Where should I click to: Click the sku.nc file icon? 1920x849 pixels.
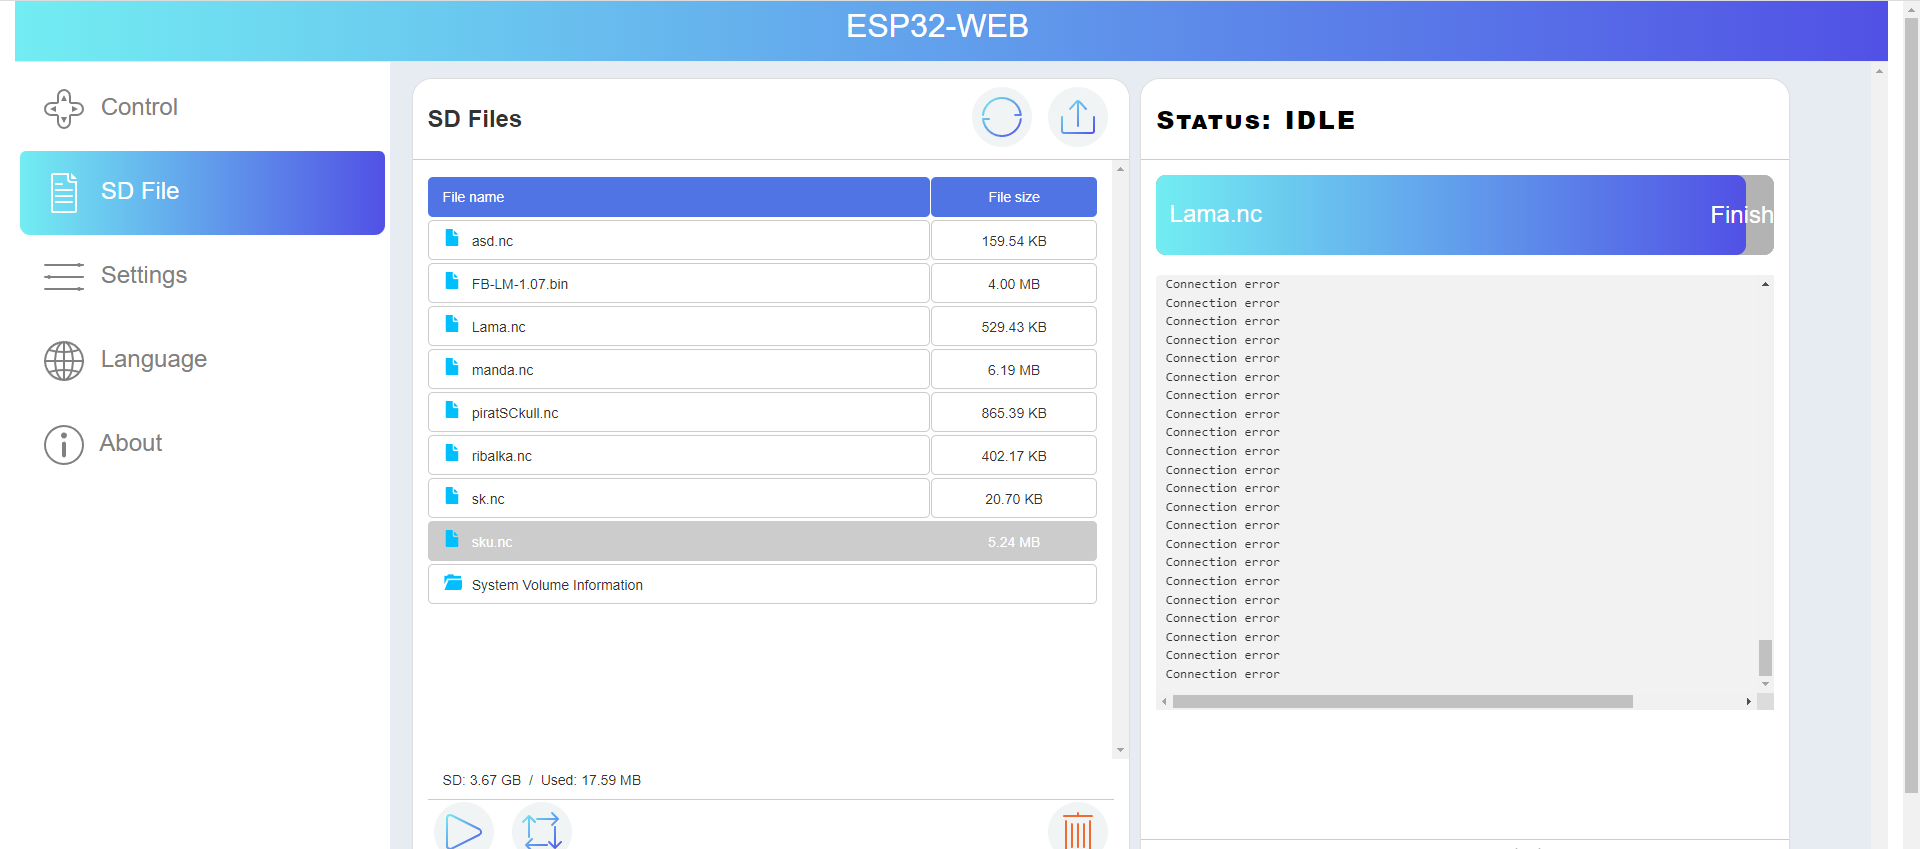point(452,540)
